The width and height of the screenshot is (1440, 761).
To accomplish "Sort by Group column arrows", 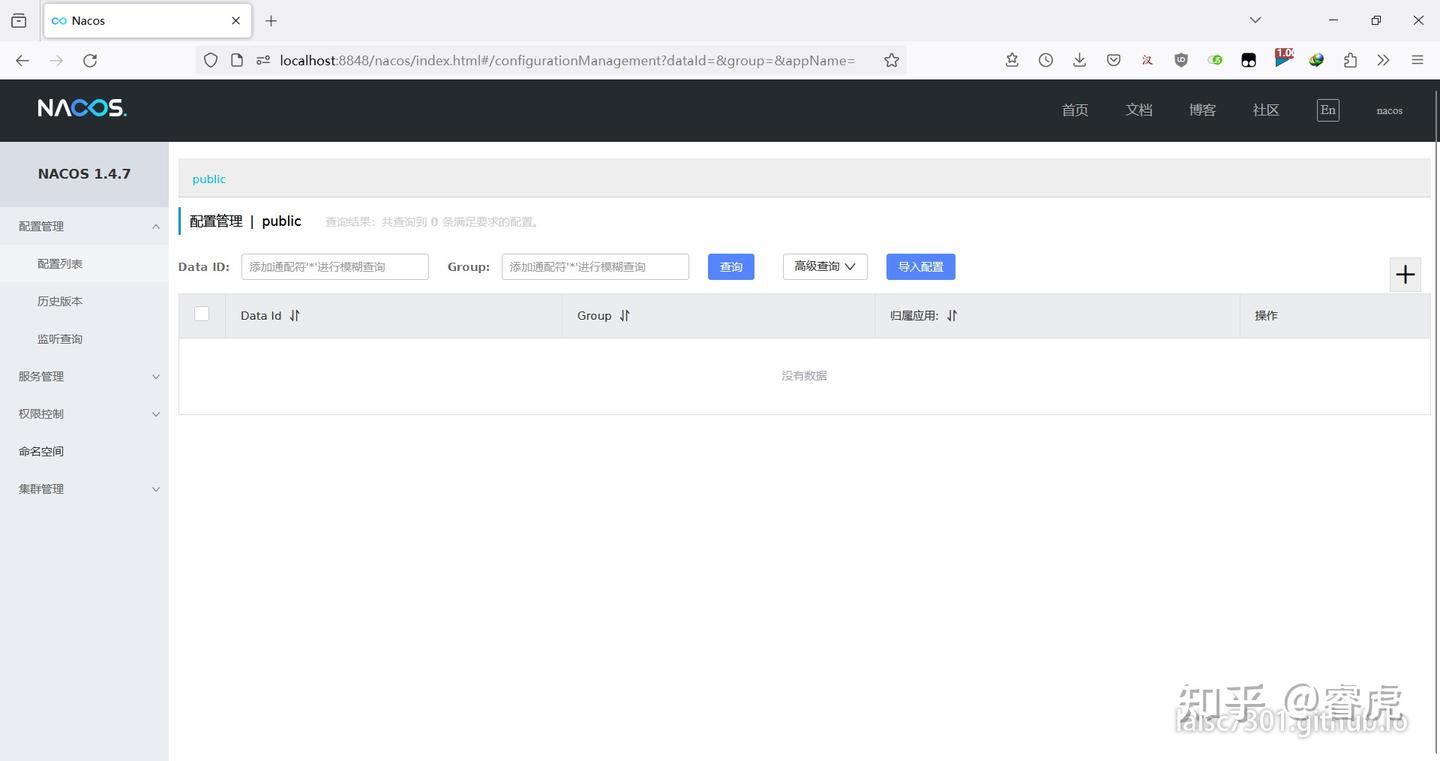I will point(625,315).
